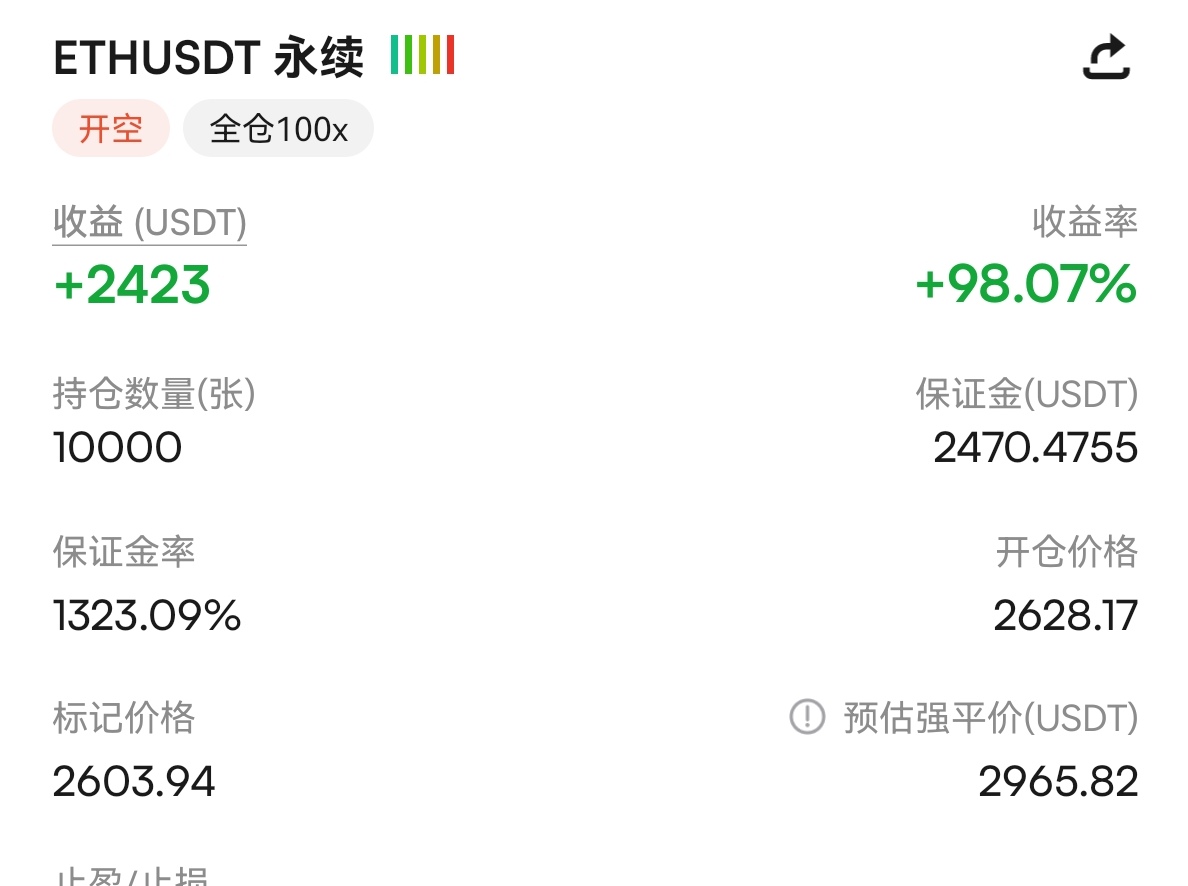Tap the 保证金(USDT) margin value 2470.4755
This screenshot has width=1188, height=886.
coord(1035,447)
